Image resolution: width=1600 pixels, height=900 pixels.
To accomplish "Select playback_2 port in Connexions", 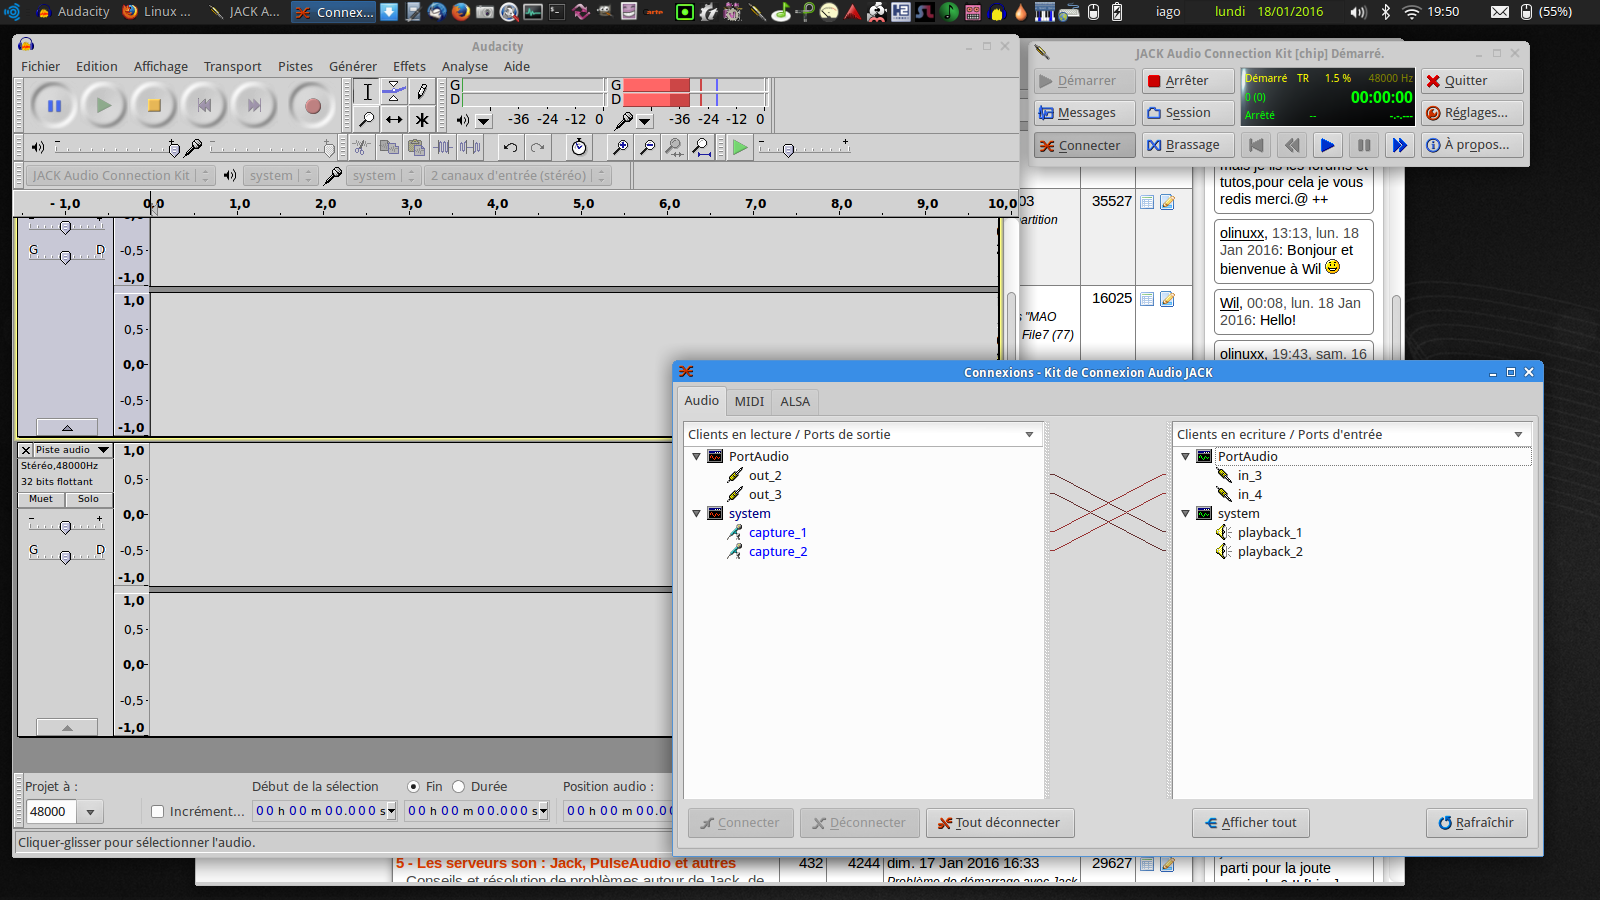I will click(x=1270, y=551).
